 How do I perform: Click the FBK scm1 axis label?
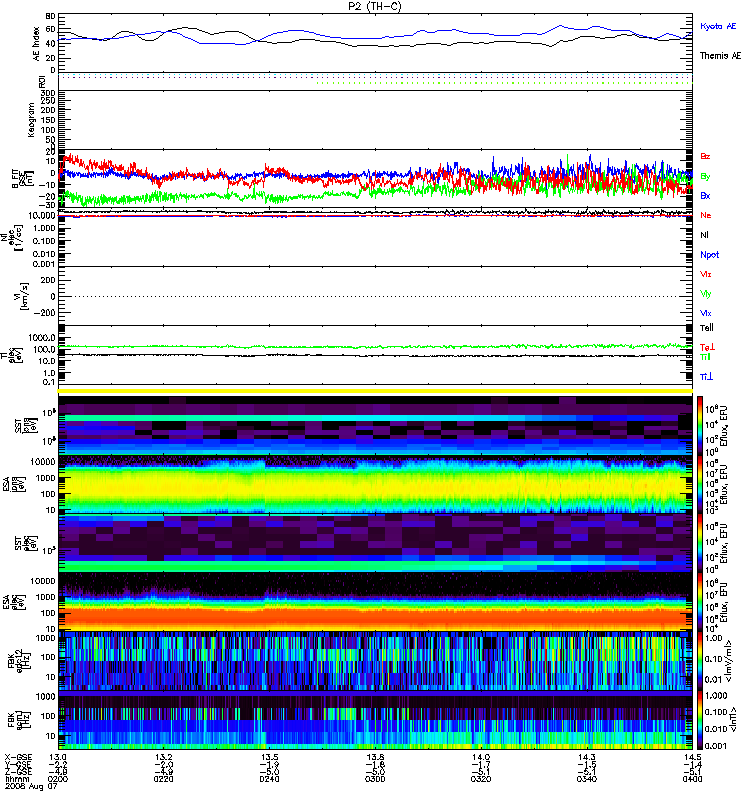click(x=19, y=719)
